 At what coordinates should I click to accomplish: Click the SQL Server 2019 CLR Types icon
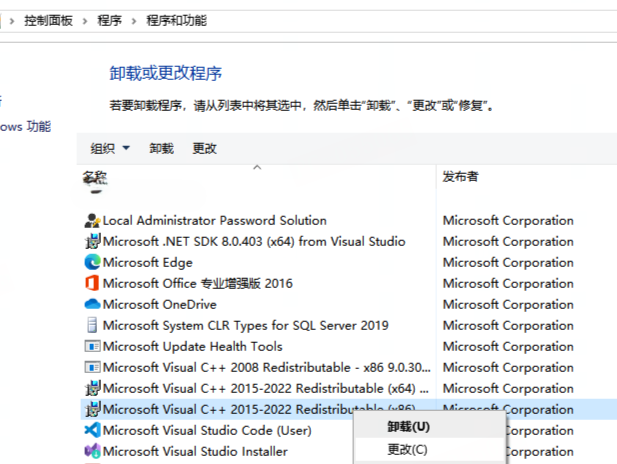tap(92, 325)
